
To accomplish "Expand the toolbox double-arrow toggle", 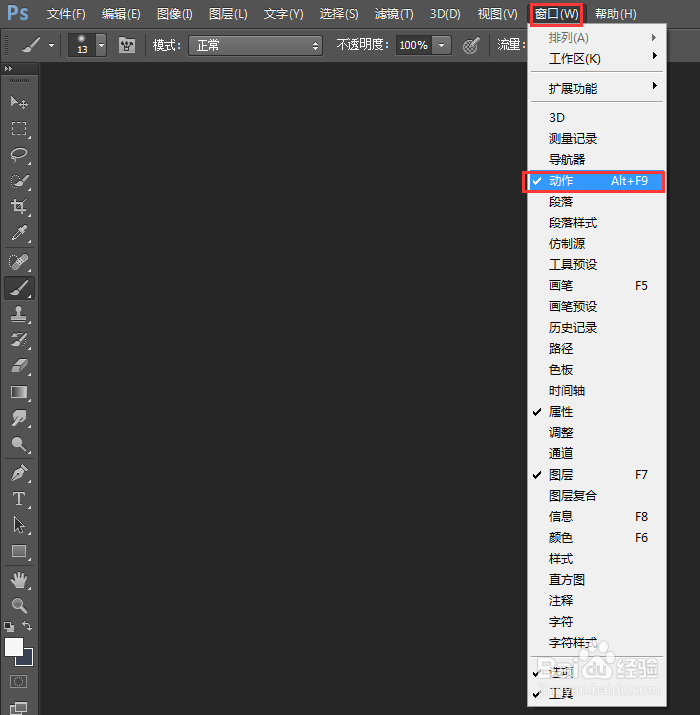I will pyautogui.click(x=8, y=68).
